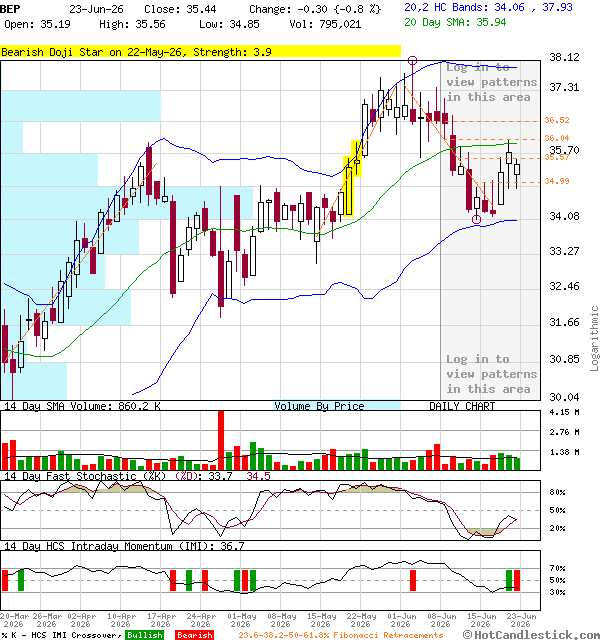
Task: Click the last IMI red crossover bar
Action: [517, 580]
